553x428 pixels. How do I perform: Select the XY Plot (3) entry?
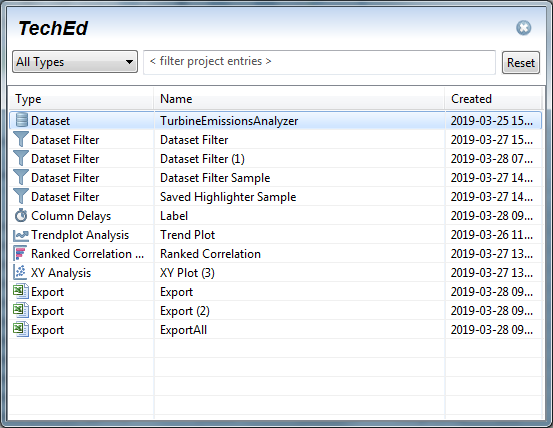275,273
